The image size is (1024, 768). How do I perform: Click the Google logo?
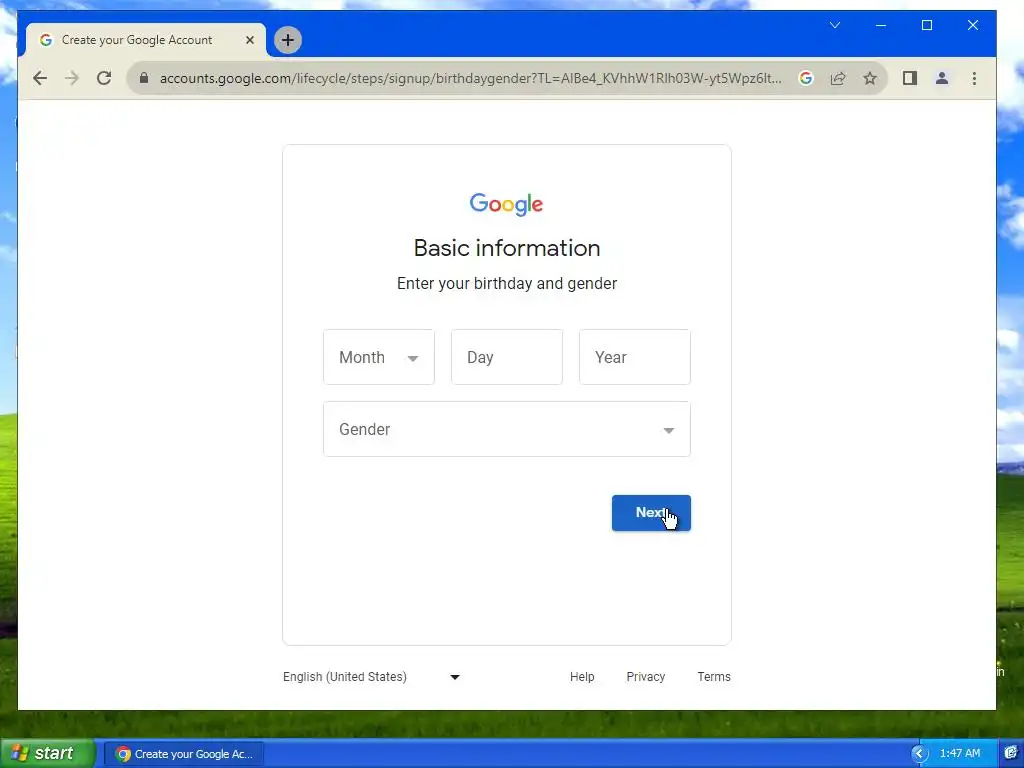pos(506,204)
